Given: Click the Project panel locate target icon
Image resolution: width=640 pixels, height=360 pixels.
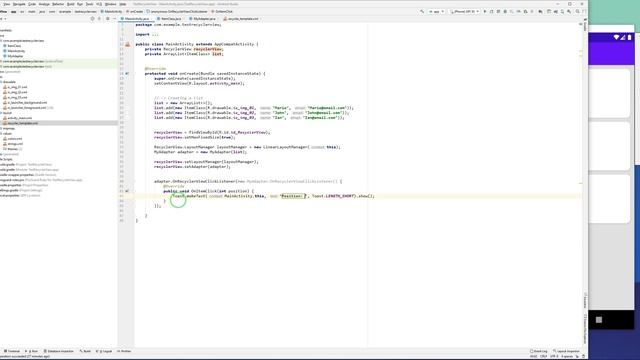Looking at the screenshot, I should tap(92, 19).
